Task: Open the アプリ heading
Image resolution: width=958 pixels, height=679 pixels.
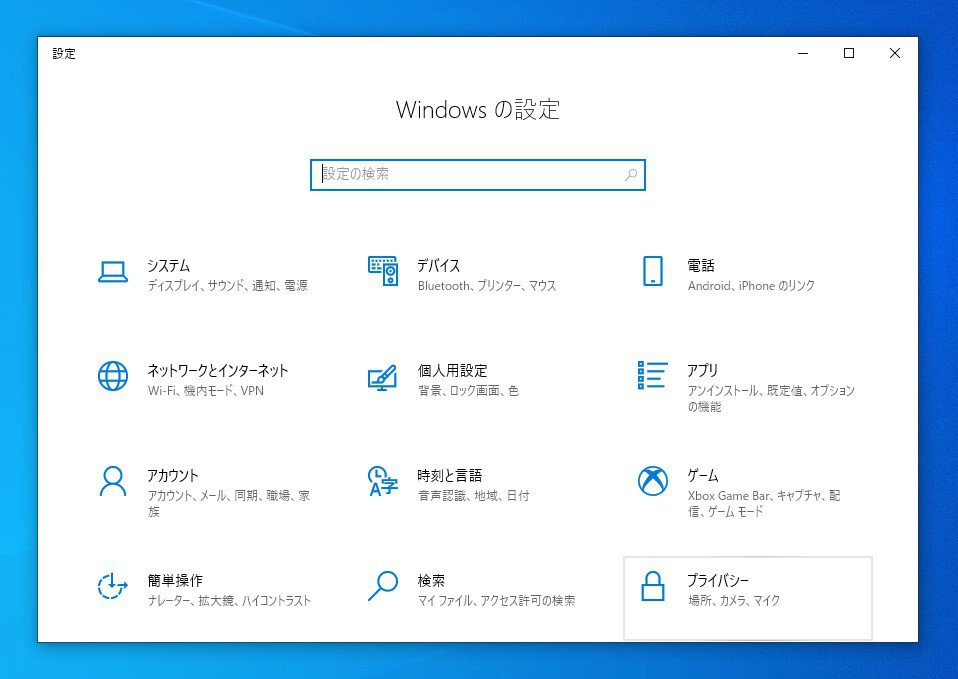Action: pos(703,370)
